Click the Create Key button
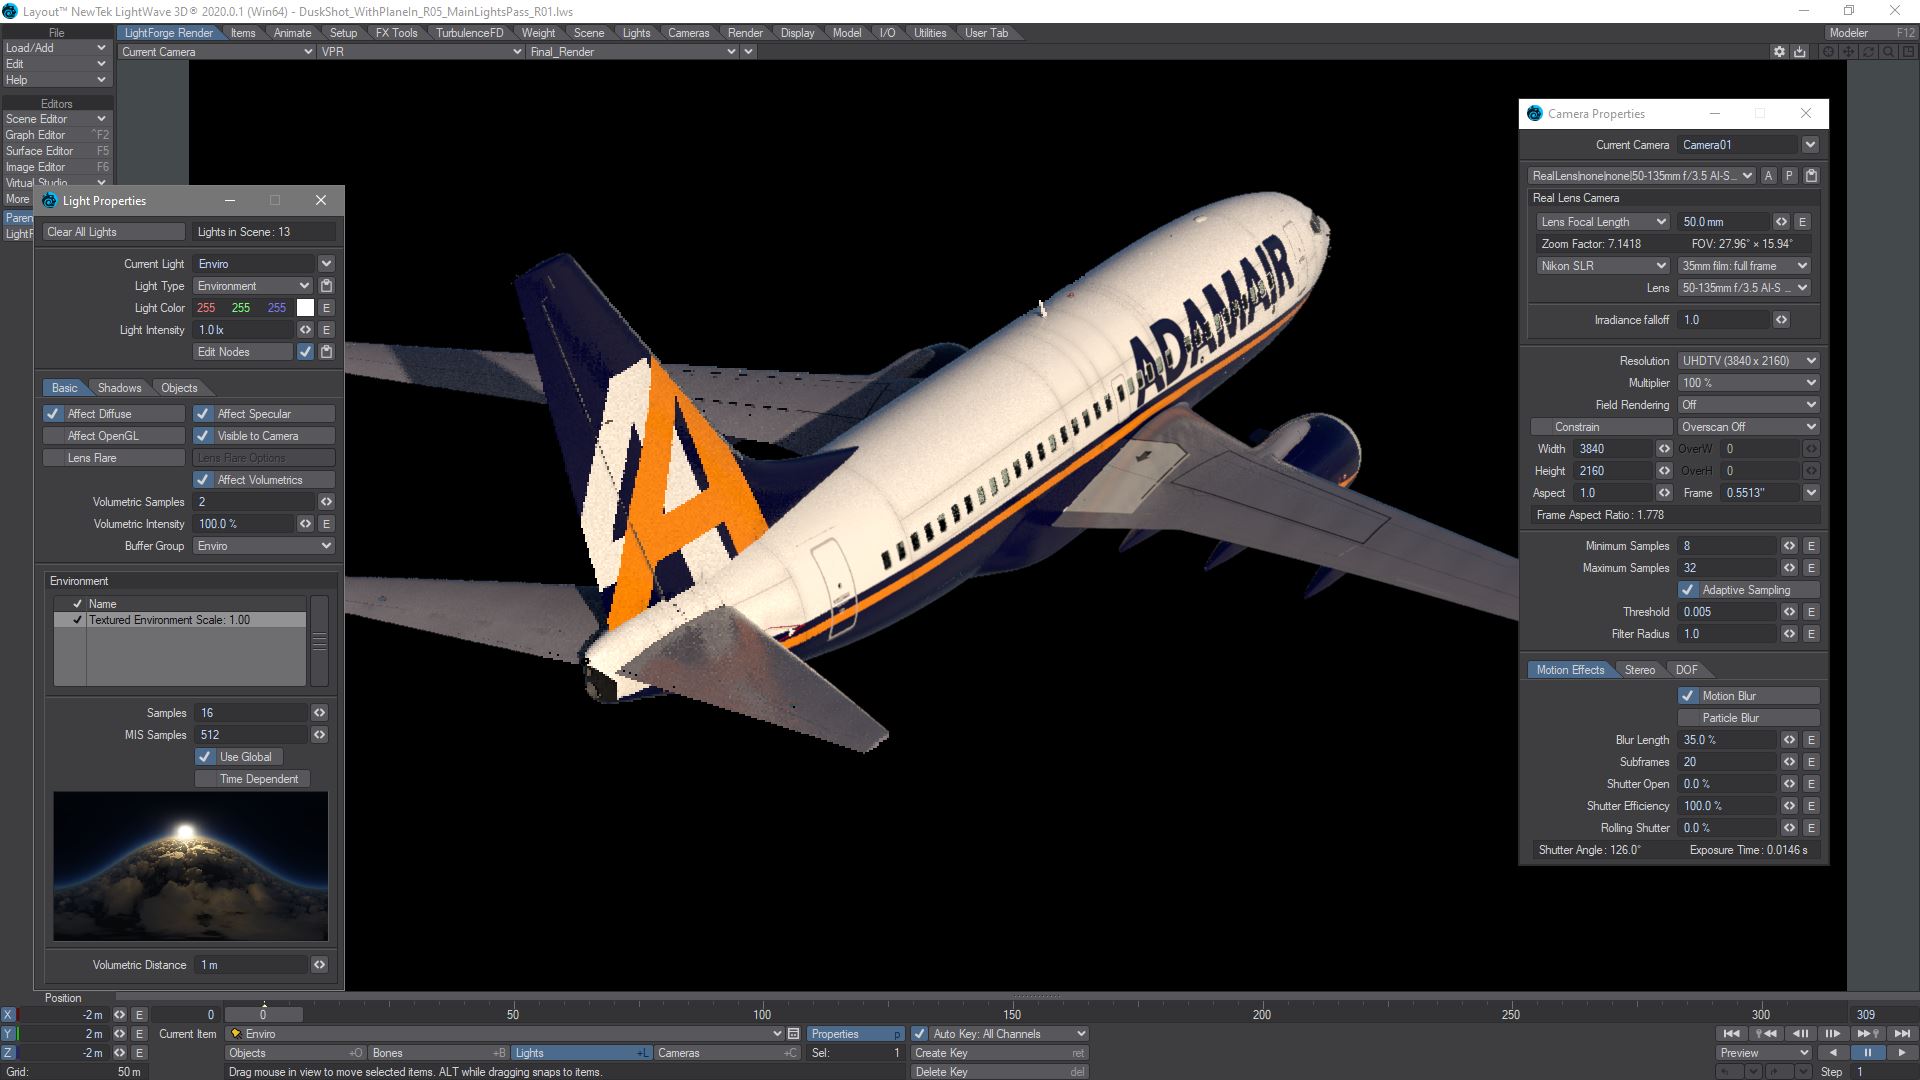The width and height of the screenshot is (1920, 1080). coord(998,1053)
